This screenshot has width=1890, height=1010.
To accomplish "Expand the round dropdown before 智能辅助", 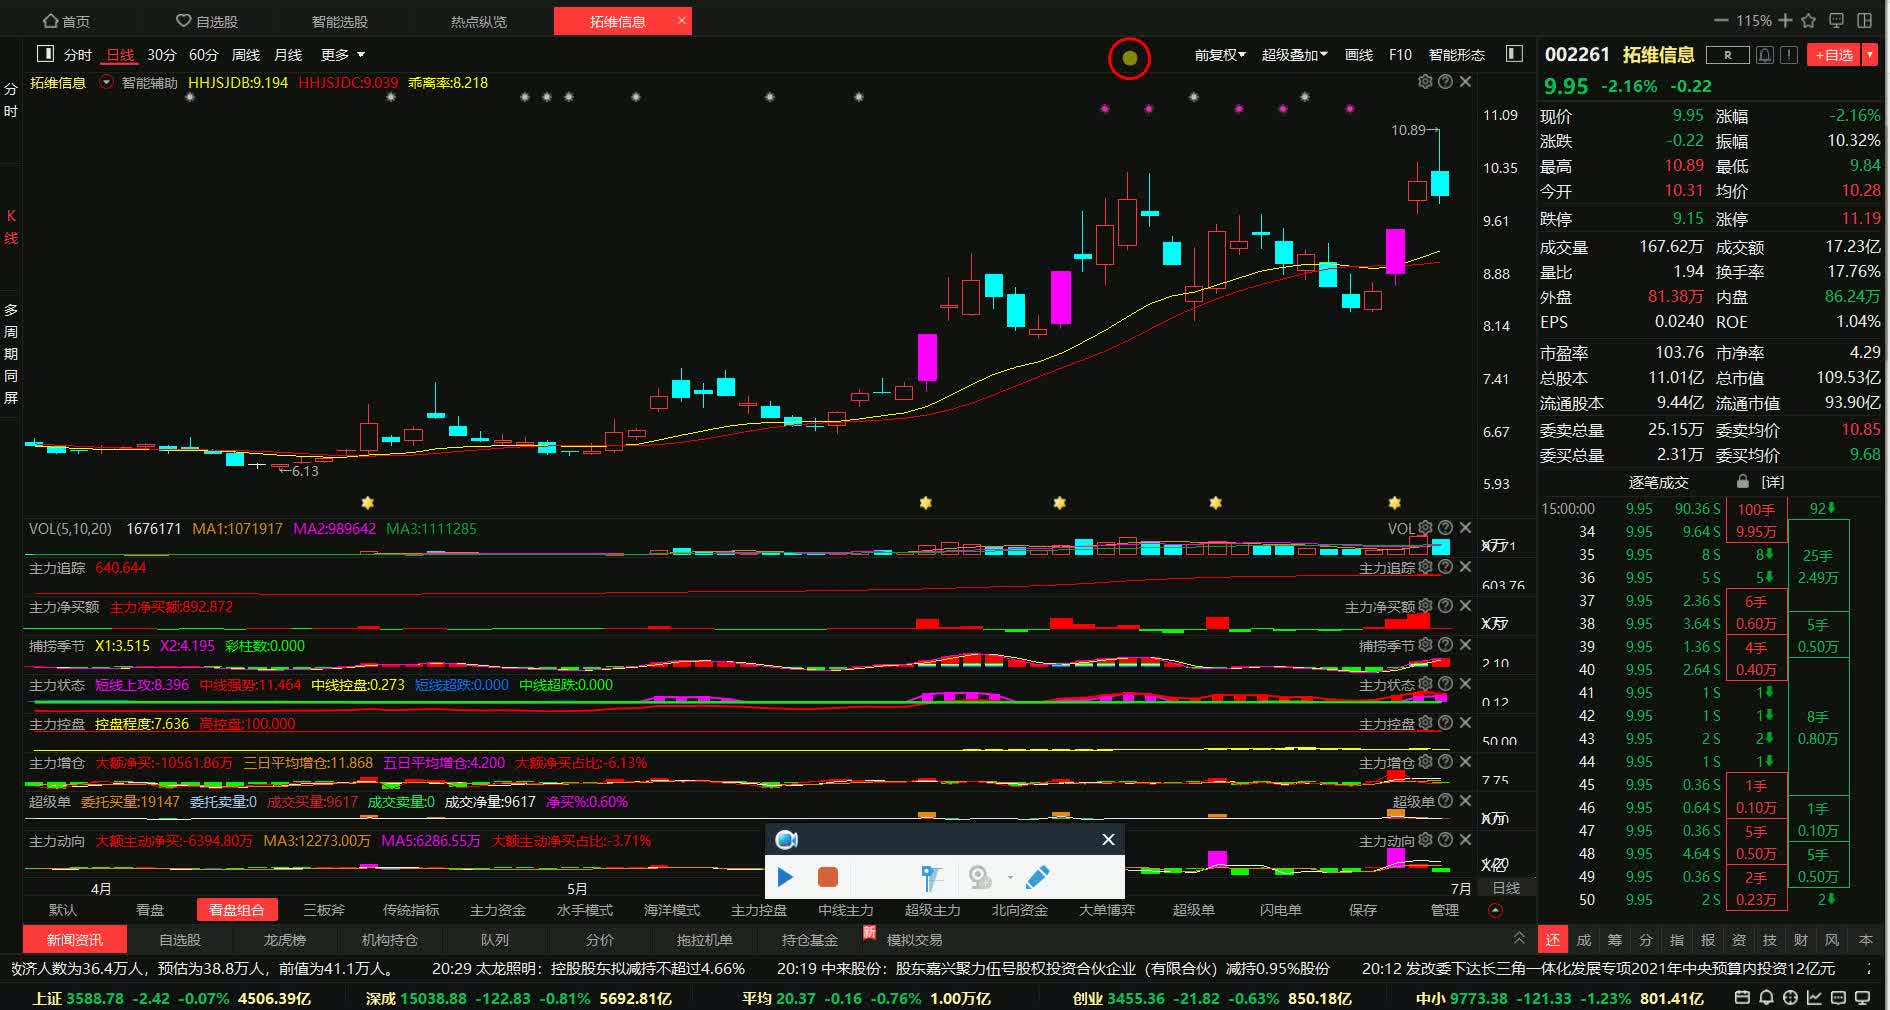I will pyautogui.click(x=106, y=83).
